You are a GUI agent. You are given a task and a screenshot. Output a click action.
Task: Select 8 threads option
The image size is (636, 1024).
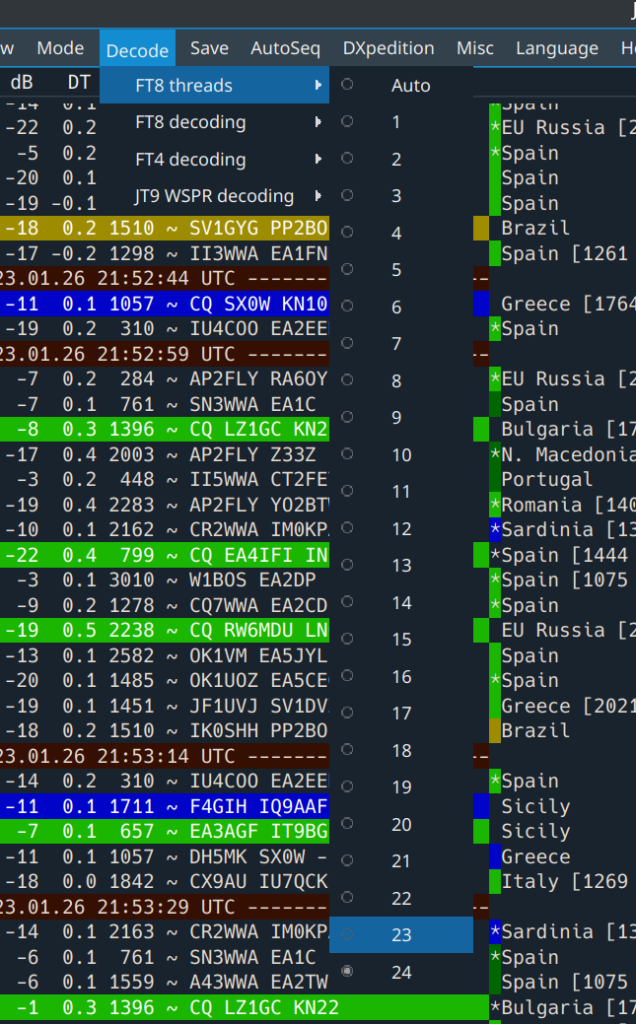click(x=397, y=381)
